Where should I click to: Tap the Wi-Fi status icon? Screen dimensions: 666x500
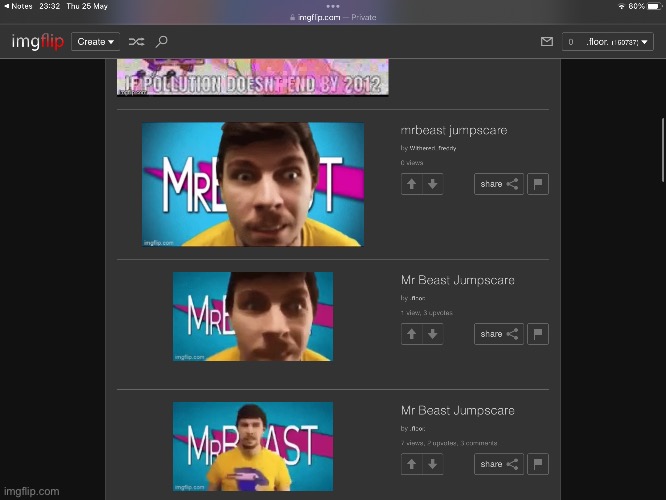[x=621, y=6]
